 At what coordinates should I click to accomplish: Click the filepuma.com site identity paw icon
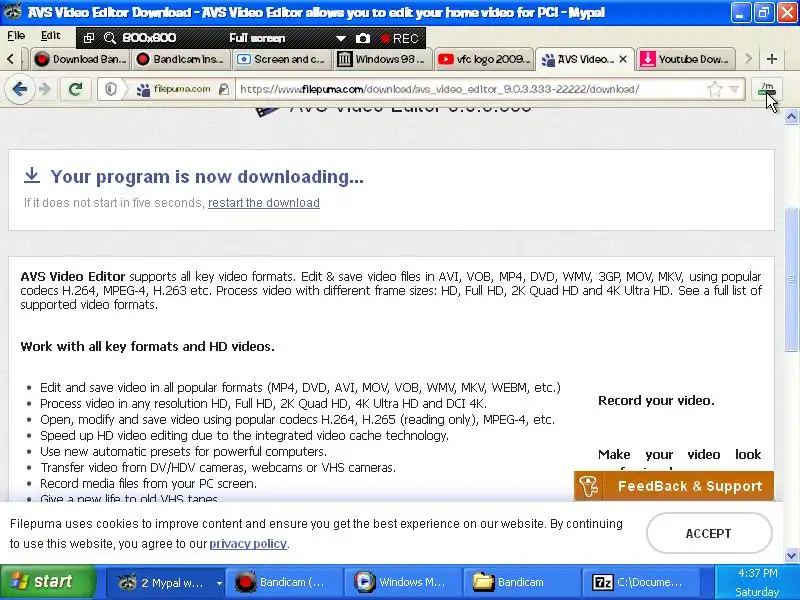coord(143,90)
